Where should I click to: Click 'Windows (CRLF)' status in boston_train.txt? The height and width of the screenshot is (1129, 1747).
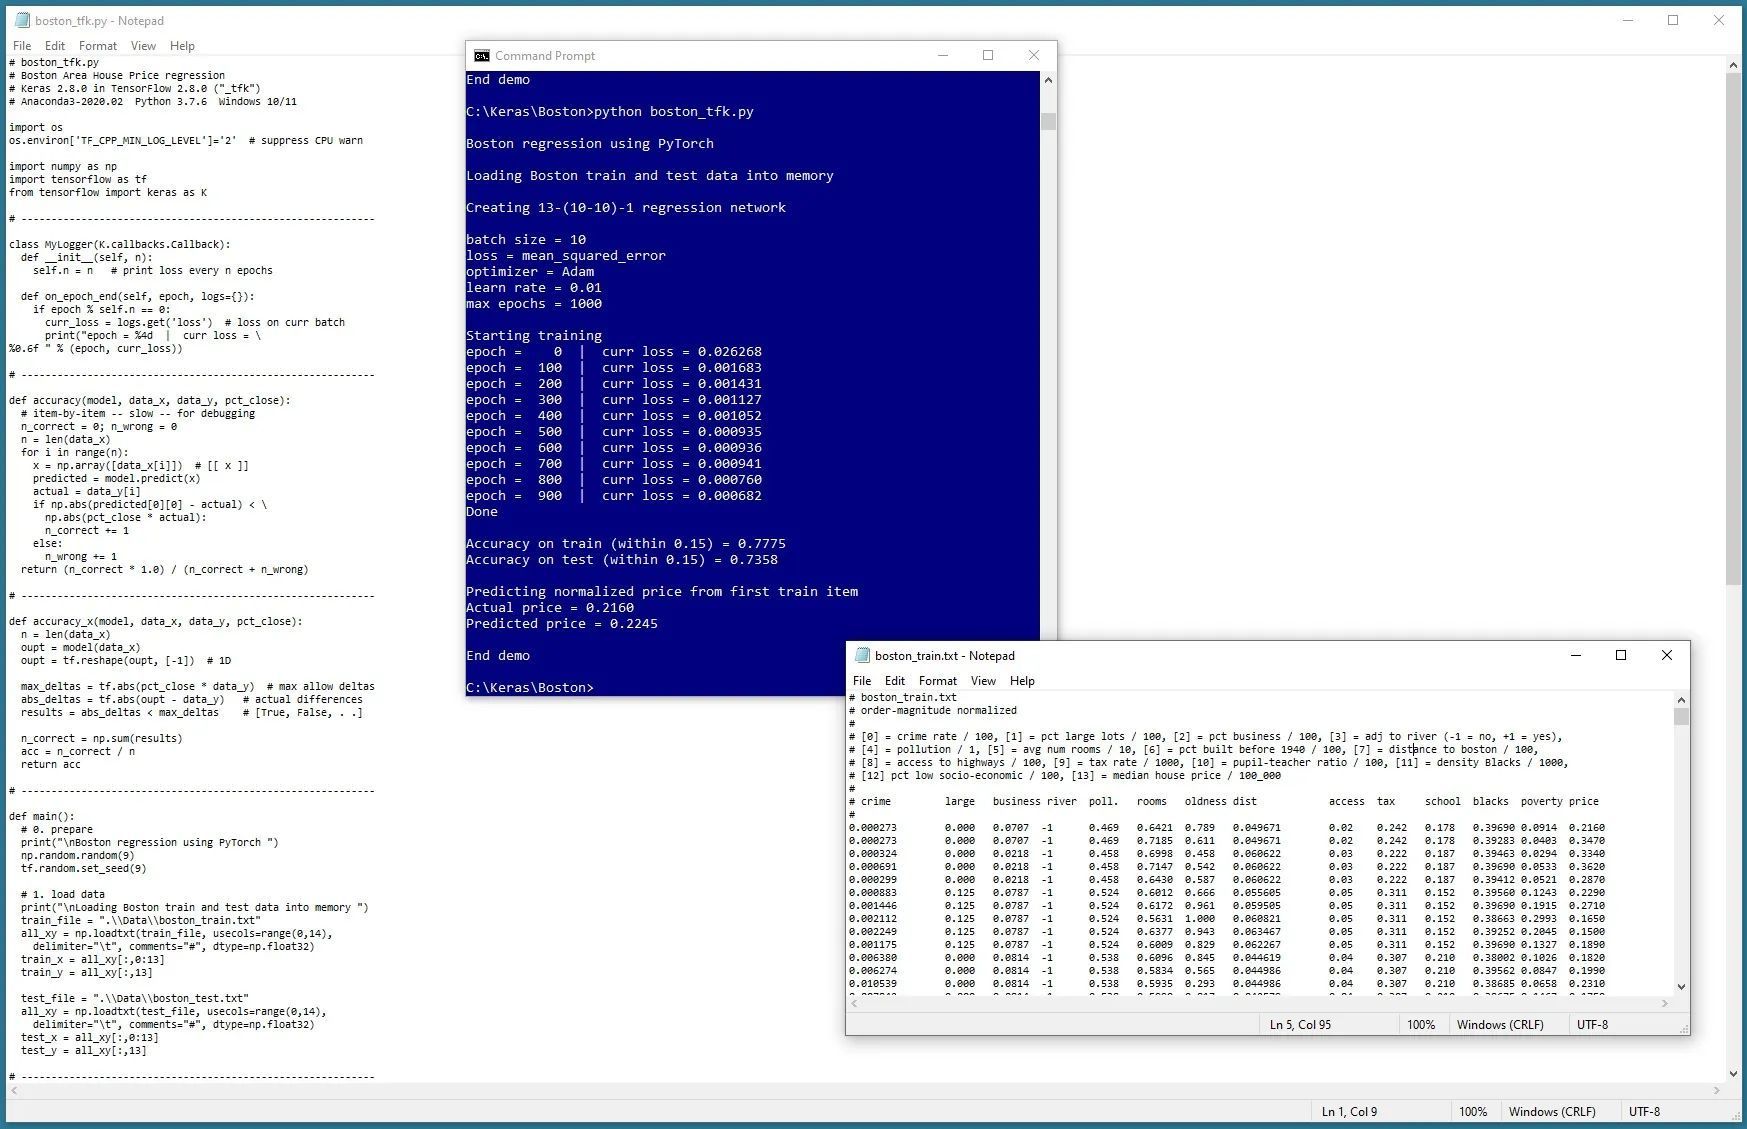[x=1500, y=1025]
